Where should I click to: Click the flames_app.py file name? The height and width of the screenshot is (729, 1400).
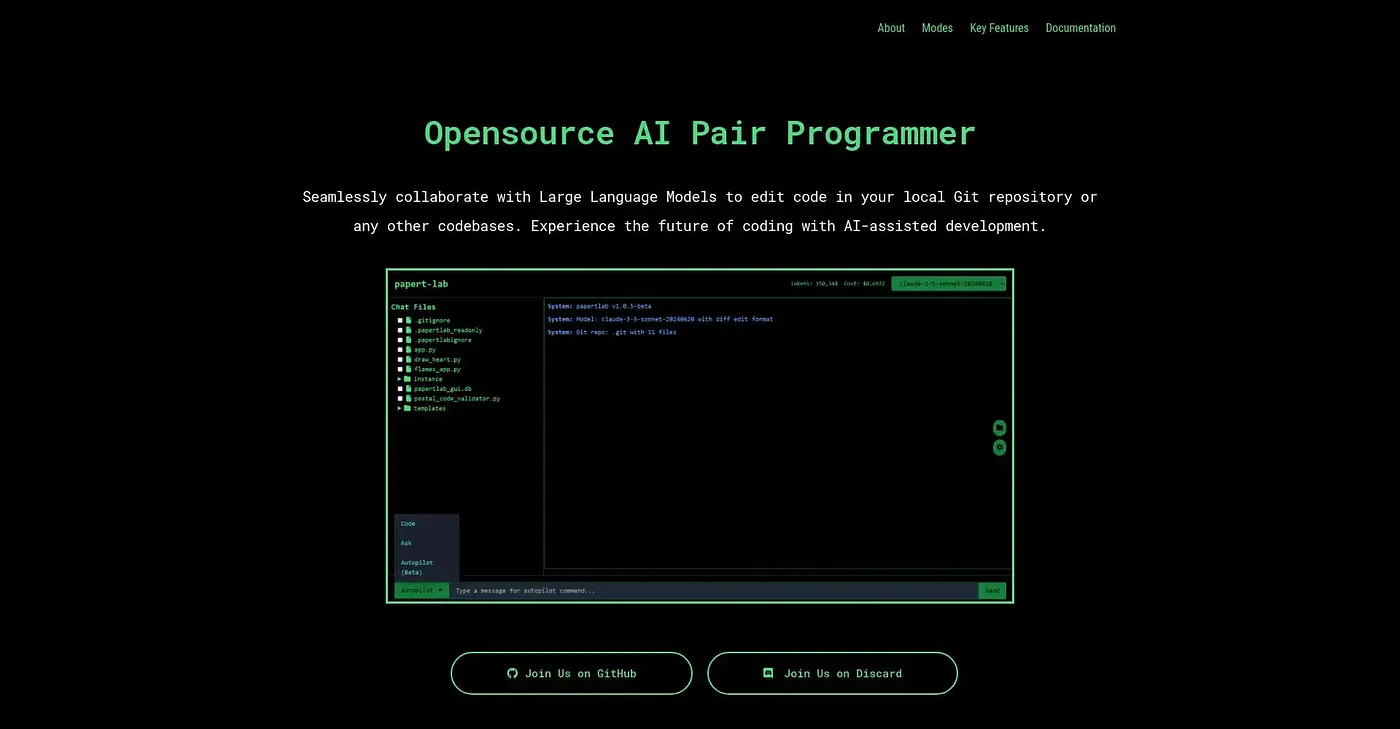coord(437,369)
